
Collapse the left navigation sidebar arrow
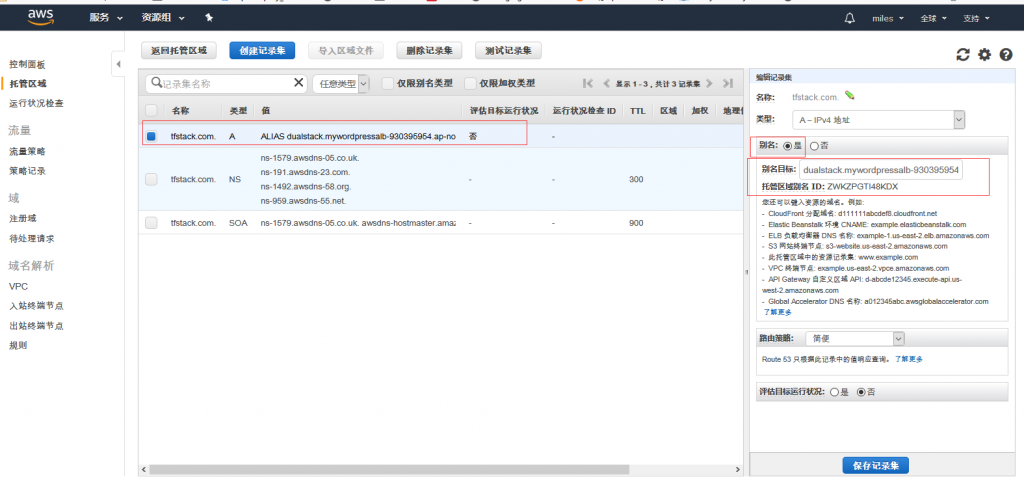[x=118, y=64]
